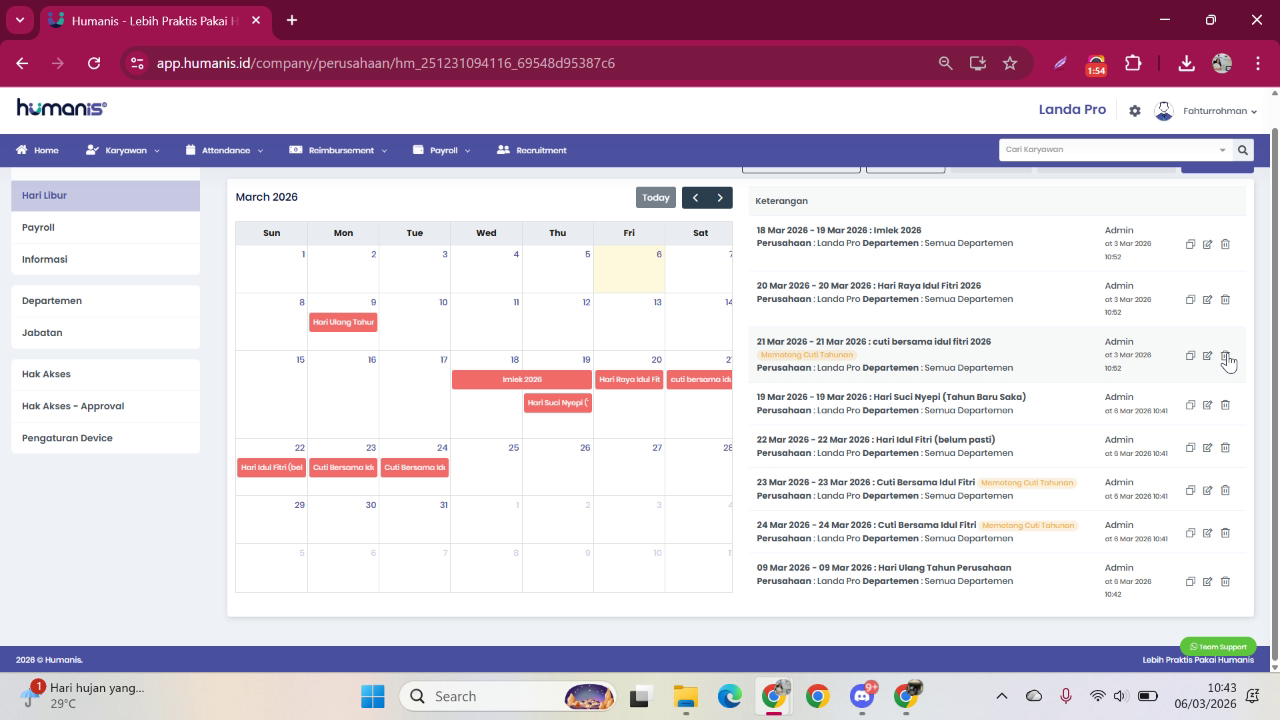This screenshot has height=720, width=1280.
Task: Open the Chrome tab search dropdown
Action: point(19,20)
